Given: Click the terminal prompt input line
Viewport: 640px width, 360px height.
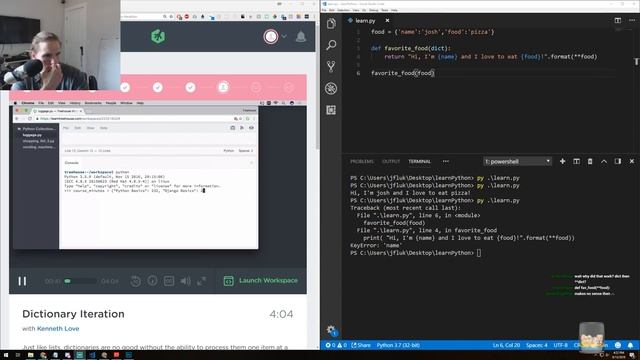Looking at the screenshot, I should click(x=416, y=253).
